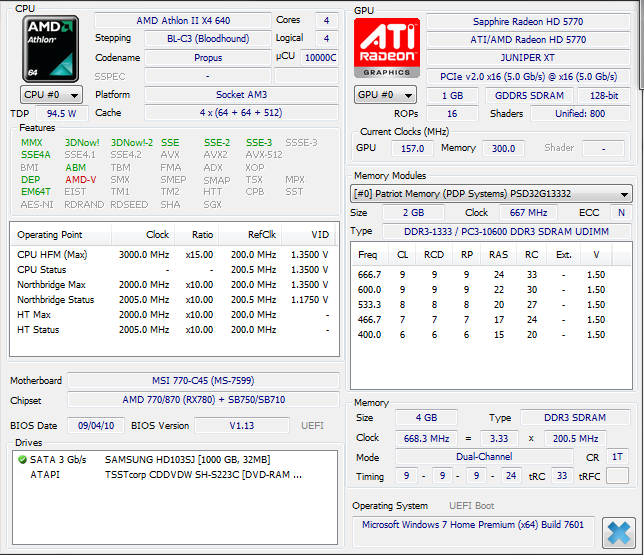
Task: Select the CPU HFM (Max) row
Action: 173,255
